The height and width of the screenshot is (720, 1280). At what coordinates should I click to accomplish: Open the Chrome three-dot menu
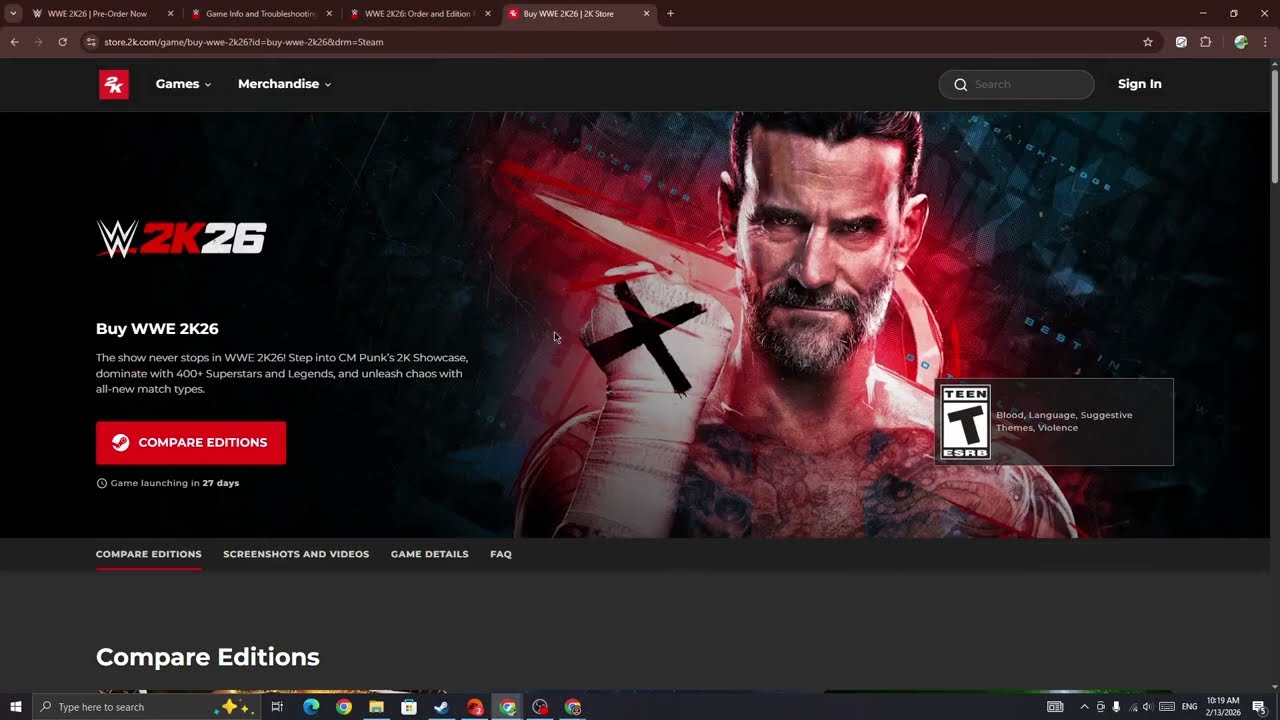pos(1265,42)
